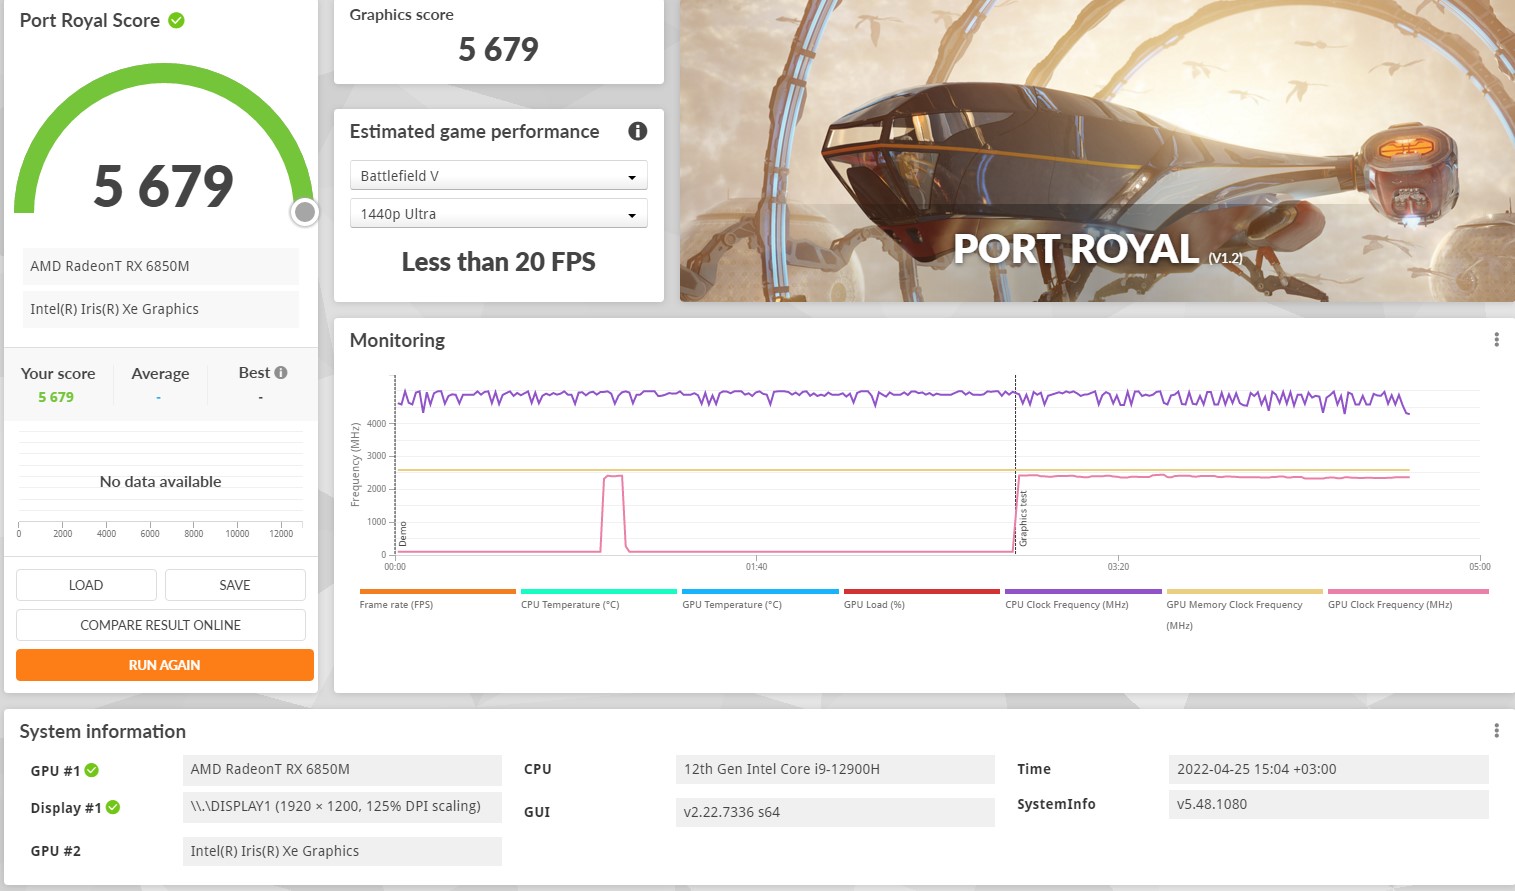1515x891 pixels.
Task: Click the Port Royal benchmark banner image
Action: coord(1096,150)
